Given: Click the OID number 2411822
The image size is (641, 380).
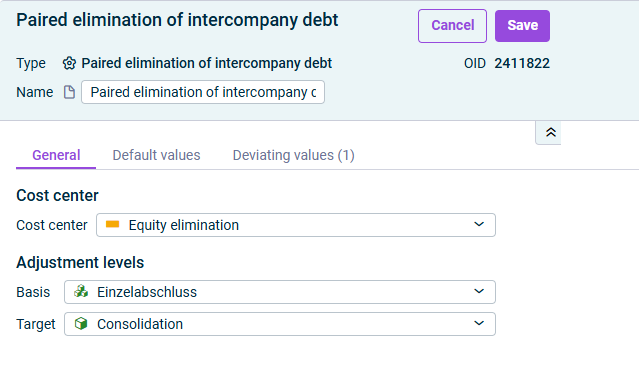Looking at the screenshot, I should [522, 63].
